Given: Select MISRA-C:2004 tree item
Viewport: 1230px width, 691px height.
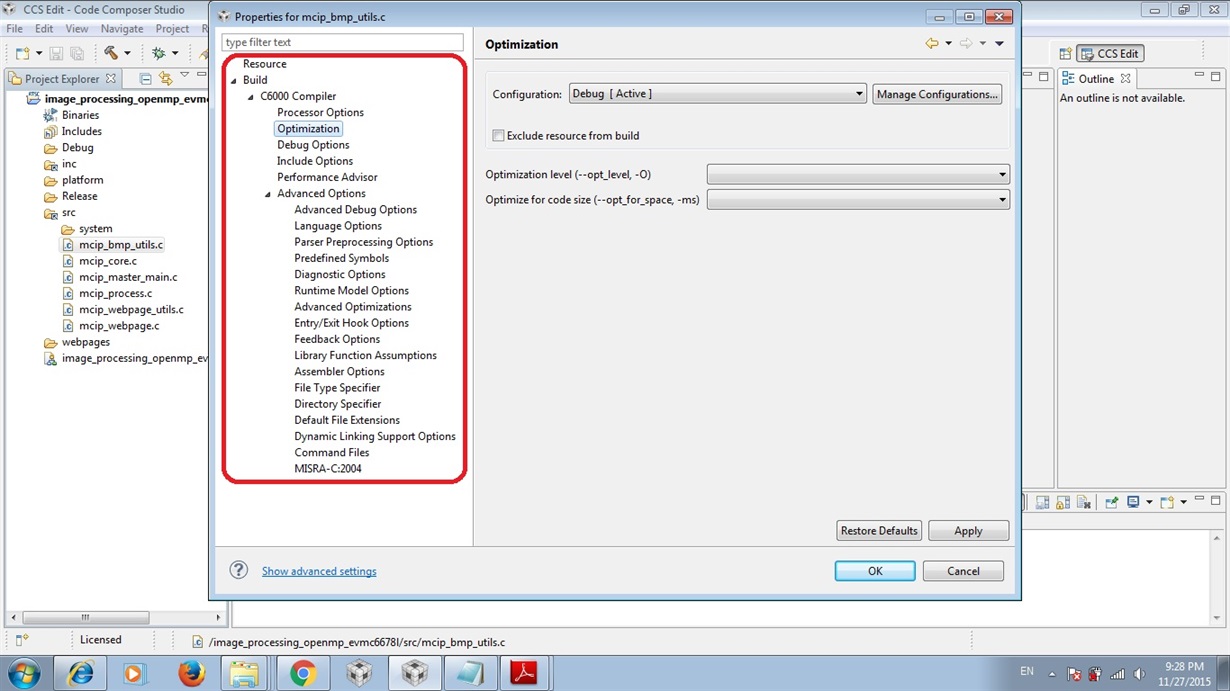Looking at the screenshot, I should [328, 468].
